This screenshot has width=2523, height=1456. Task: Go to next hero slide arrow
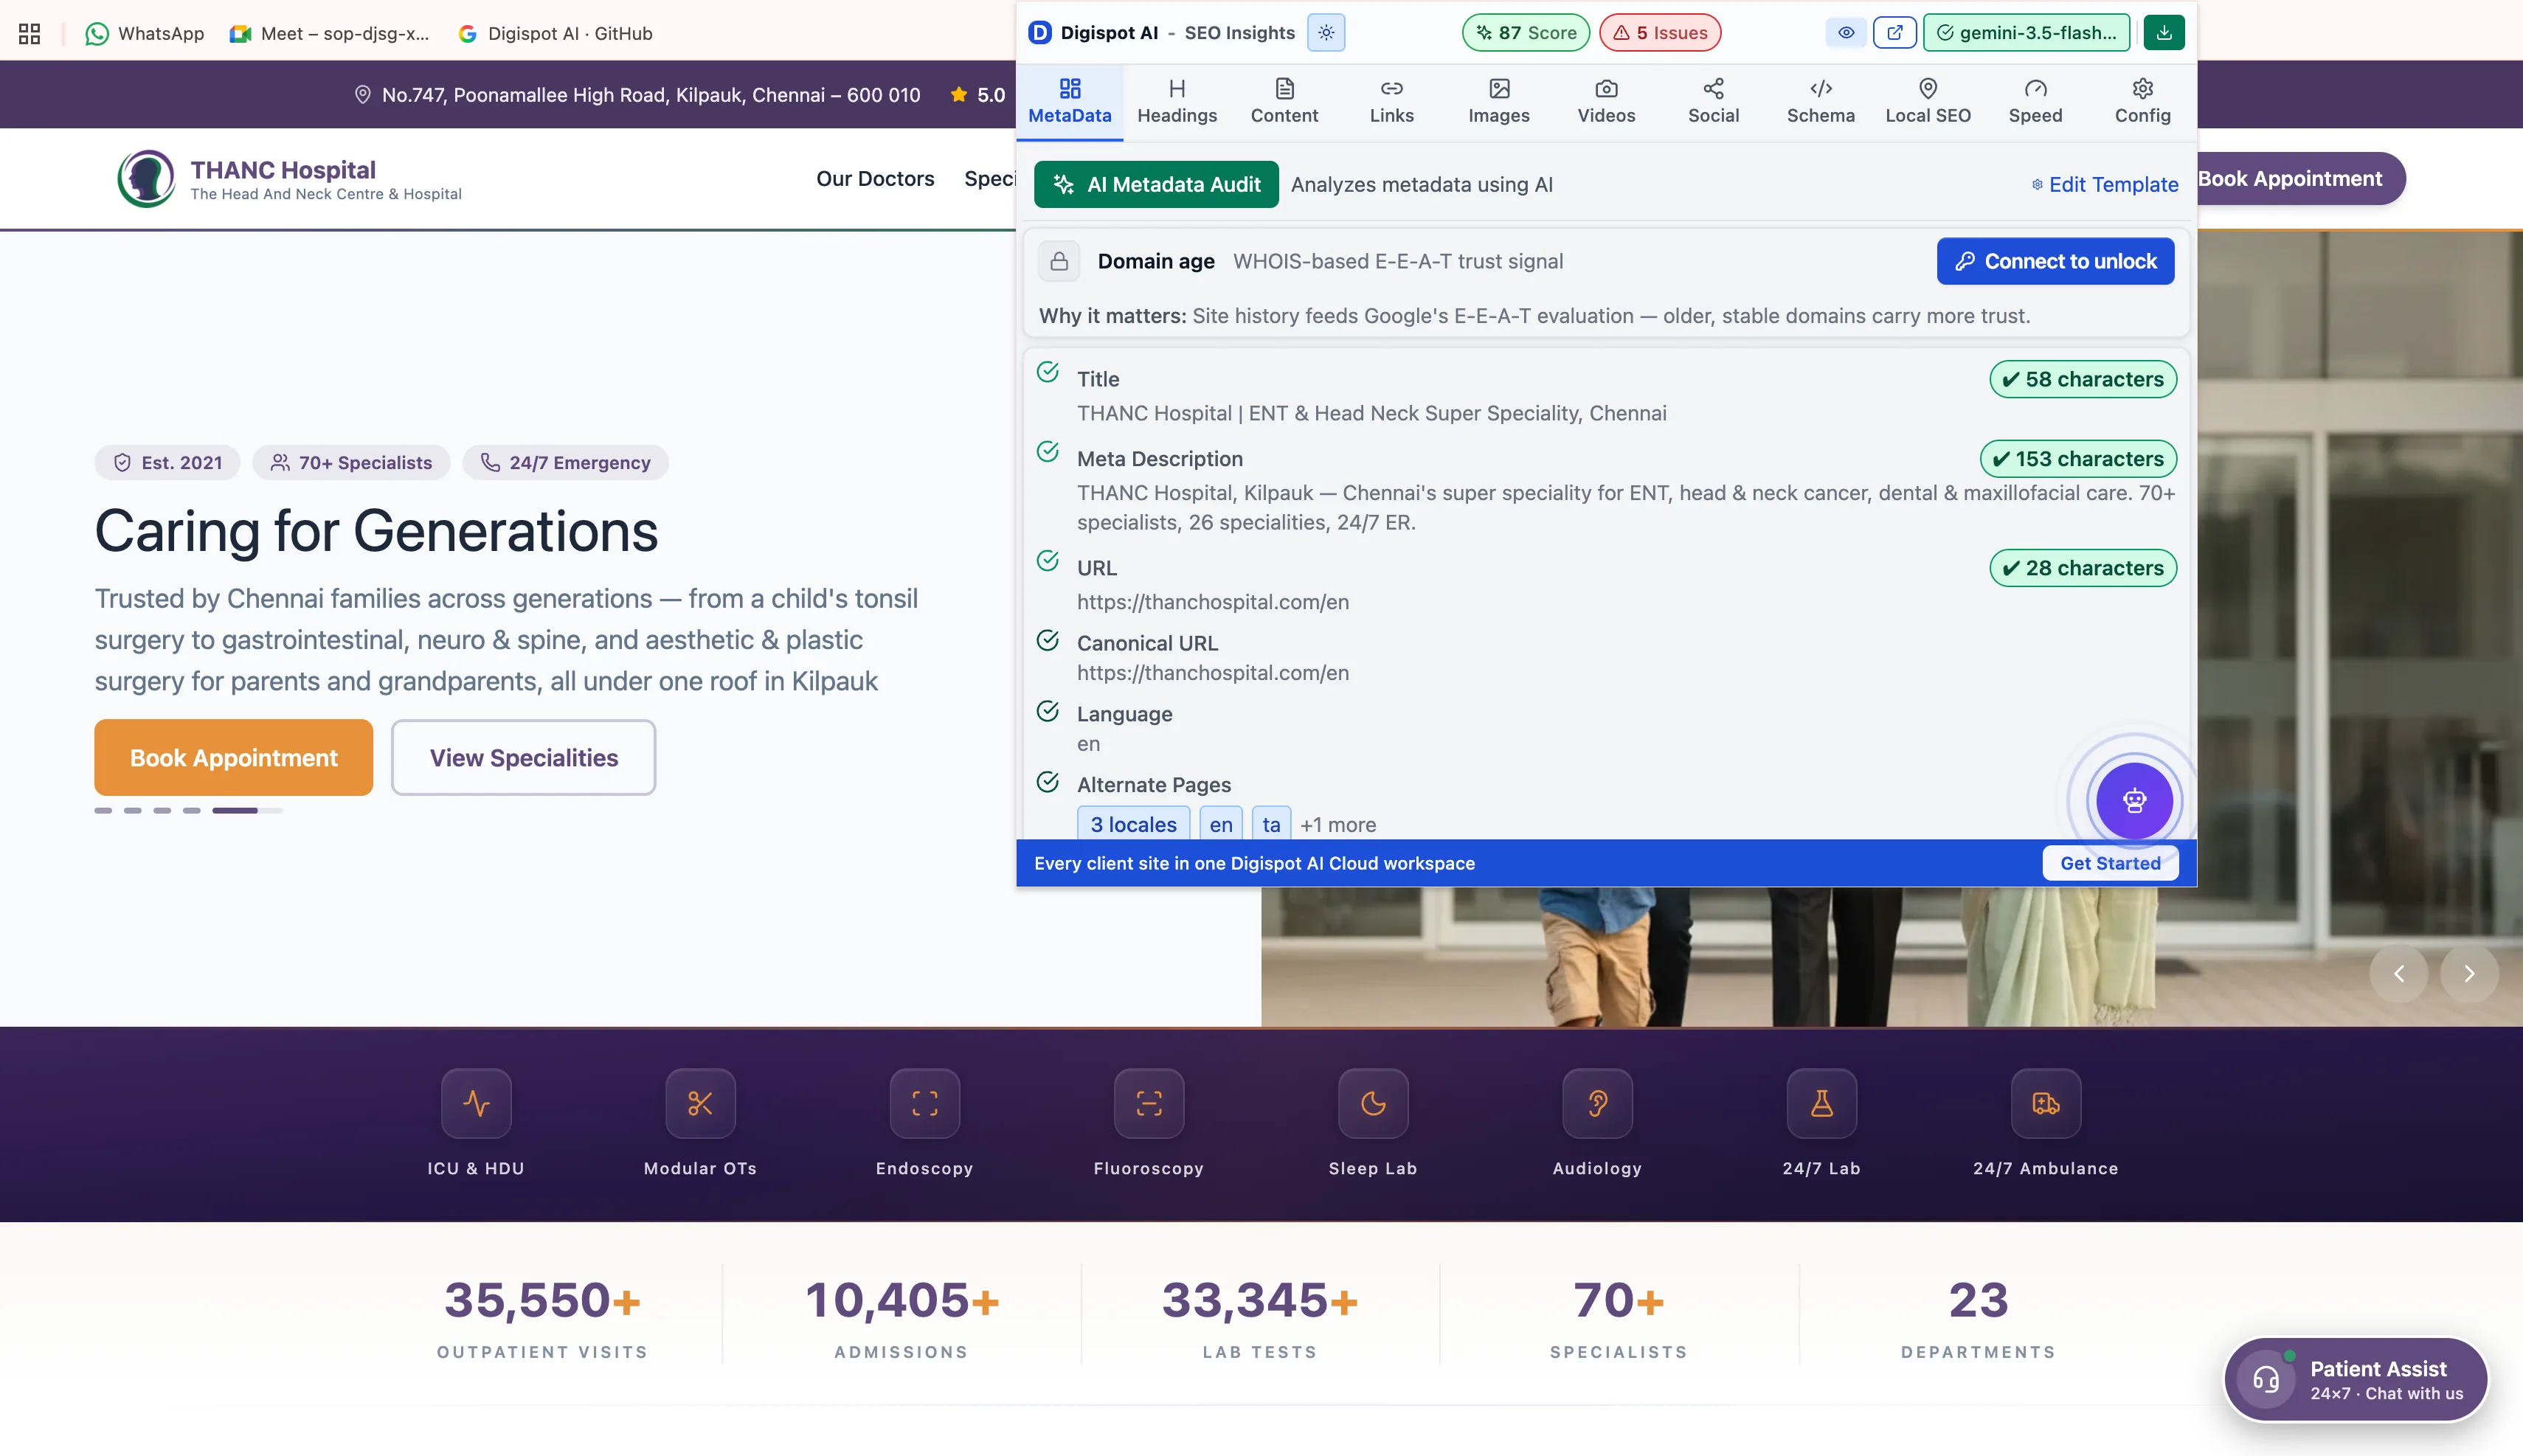2469,974
